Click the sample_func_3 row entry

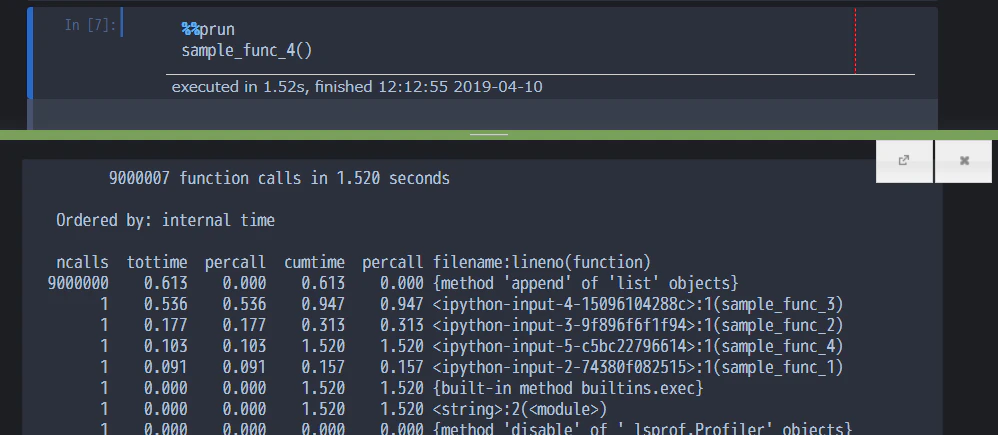pyautogui.click(x=638, y=304)
